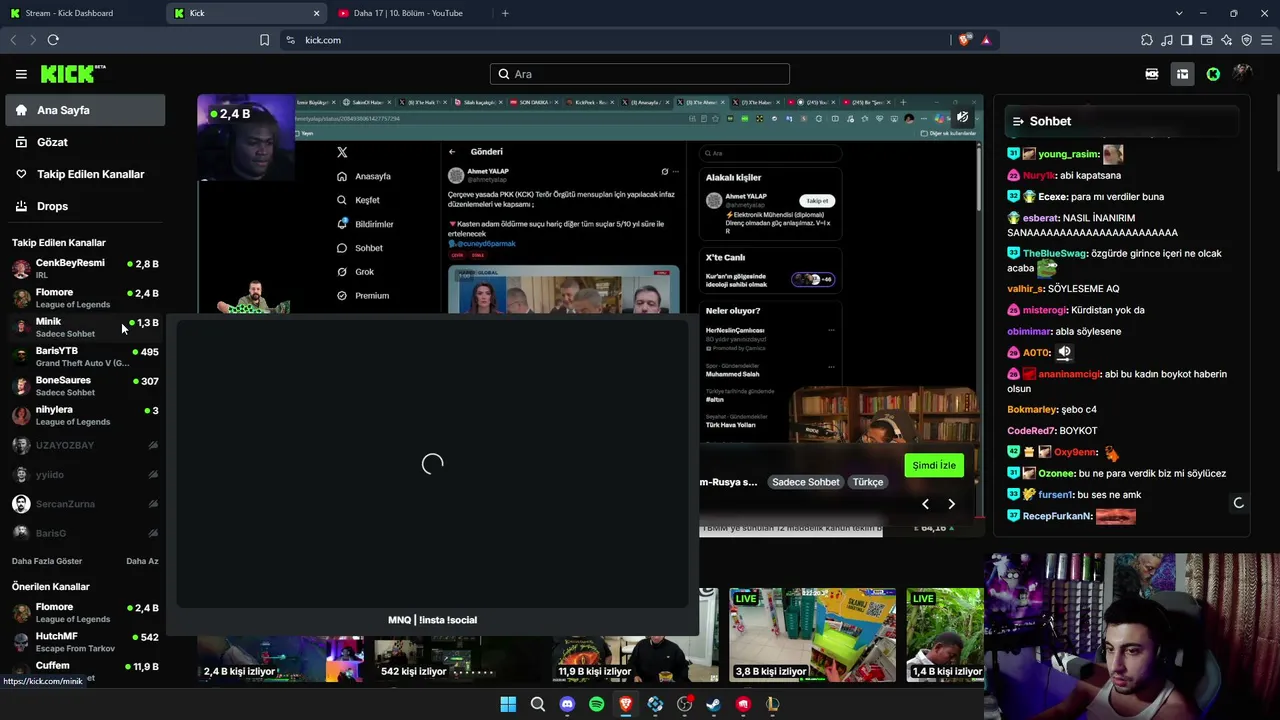
Task: Open the 542 kişi izliyor thumbnail
Action: point(458,658)
